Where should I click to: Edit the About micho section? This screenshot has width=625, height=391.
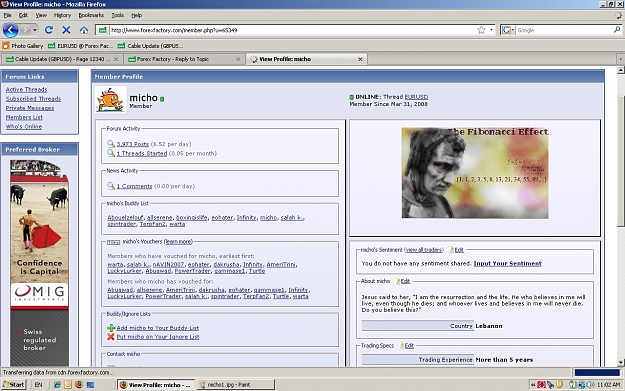[405, 281]
